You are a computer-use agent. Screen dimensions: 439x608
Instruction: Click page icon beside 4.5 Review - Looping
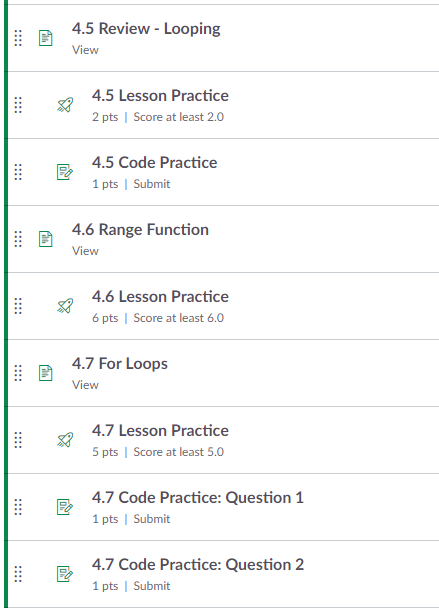[x=45, y=38]
